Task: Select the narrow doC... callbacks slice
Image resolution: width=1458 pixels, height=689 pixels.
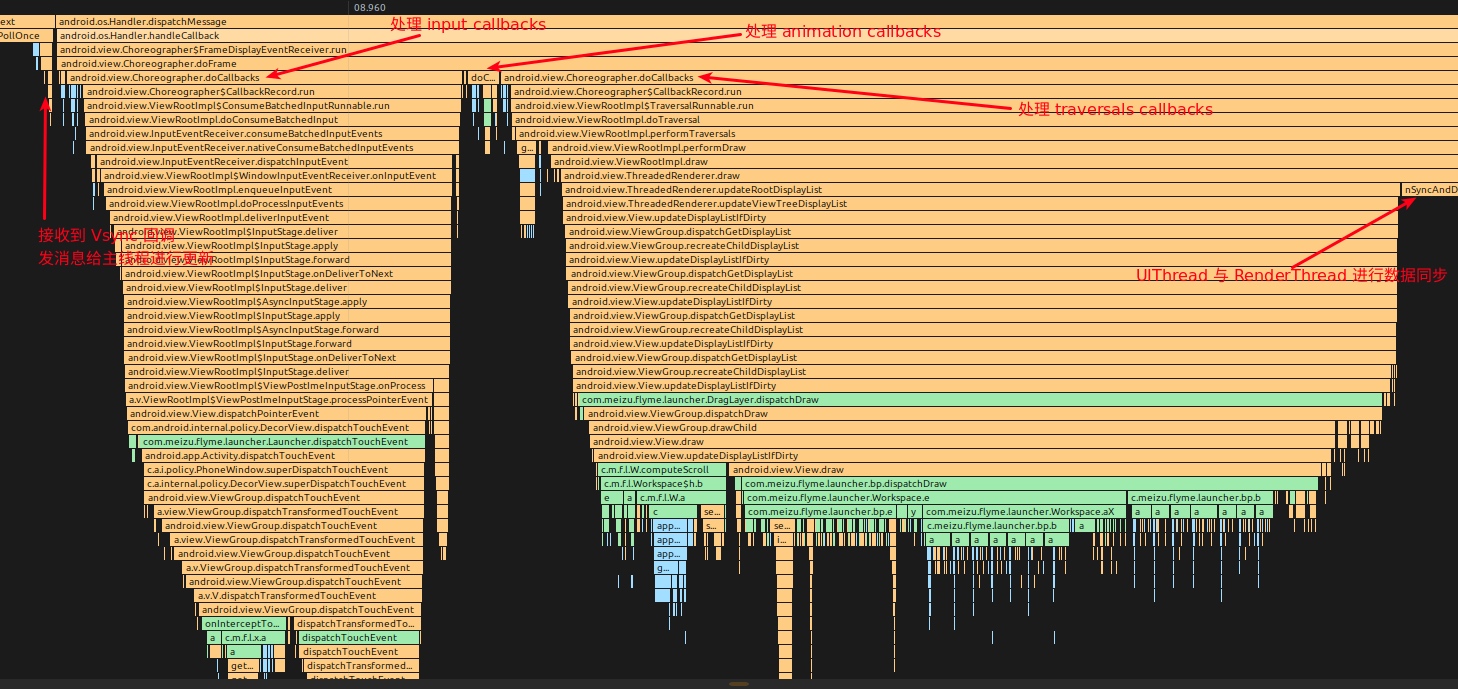Action: (x=482, y=77)
